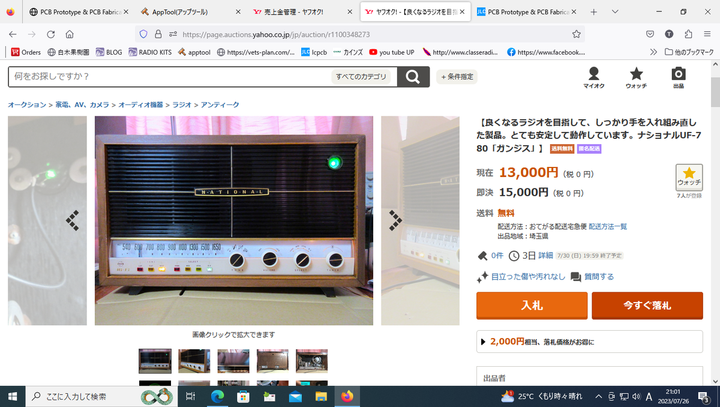Click the 出品 camera icon
This screenshot has width=720, height=407.
(x=678, y=77)
